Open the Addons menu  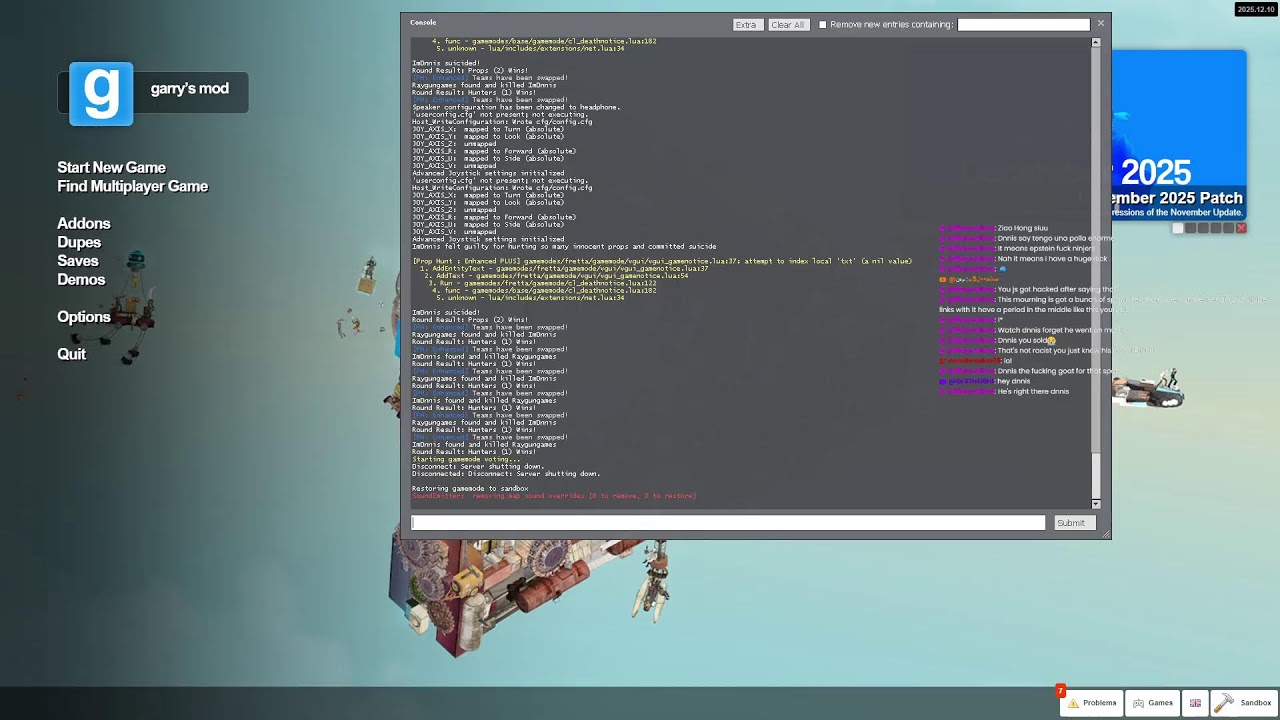pyautogui.click(x=84, y=223)
